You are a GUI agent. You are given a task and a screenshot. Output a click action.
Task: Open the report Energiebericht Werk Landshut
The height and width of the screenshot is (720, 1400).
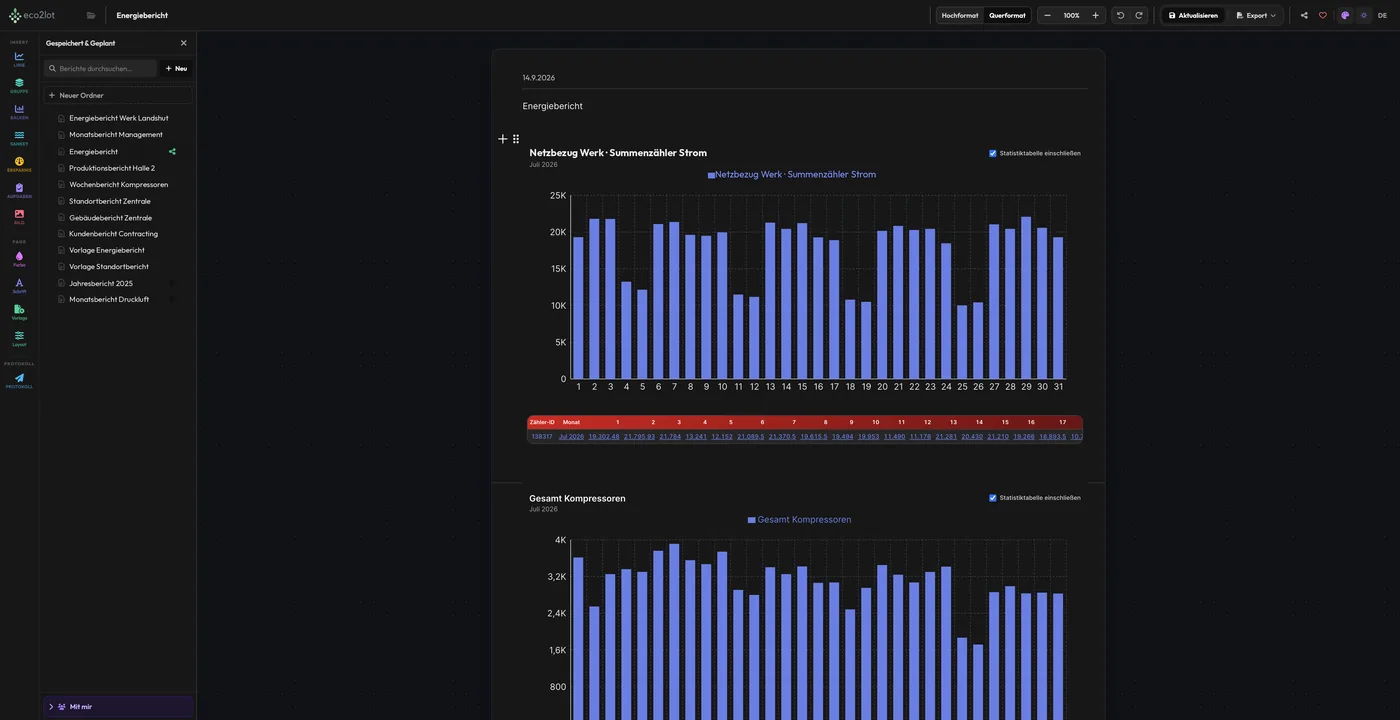pyautogui.click(x=118, y=118)
